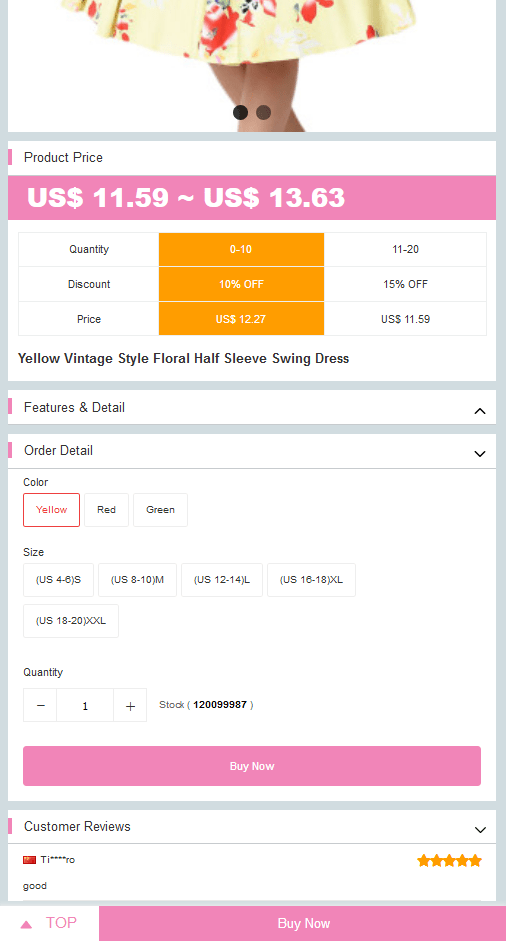Click the bottom bar Buy Now button

(x=303, y=924)
